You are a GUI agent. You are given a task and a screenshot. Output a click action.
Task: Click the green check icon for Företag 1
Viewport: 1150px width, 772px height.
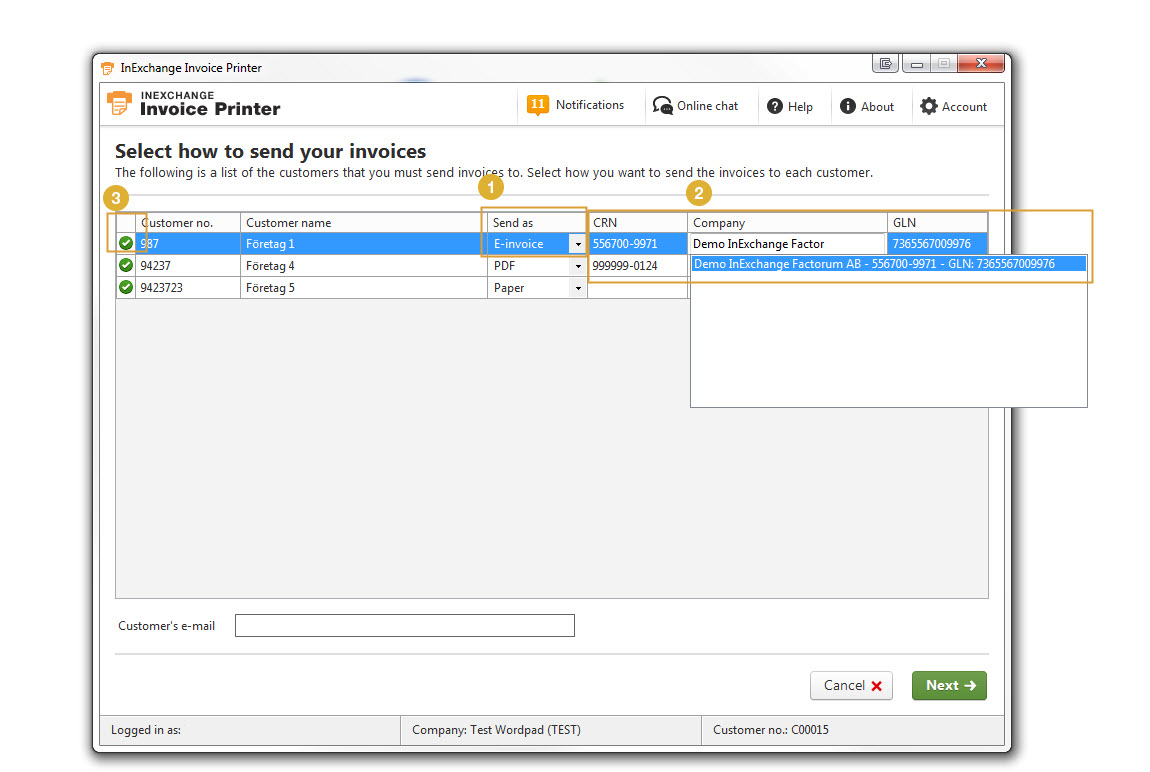coord(126,243)
